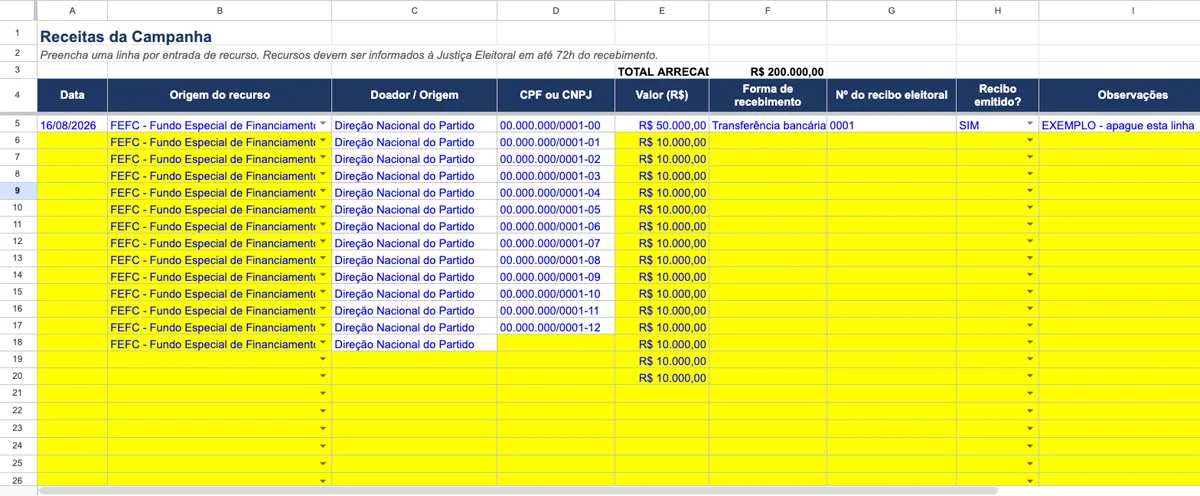Click the TOTAL ARRECADADO label cell
The width and height of the screenshot is (1200, 496).
662,71
